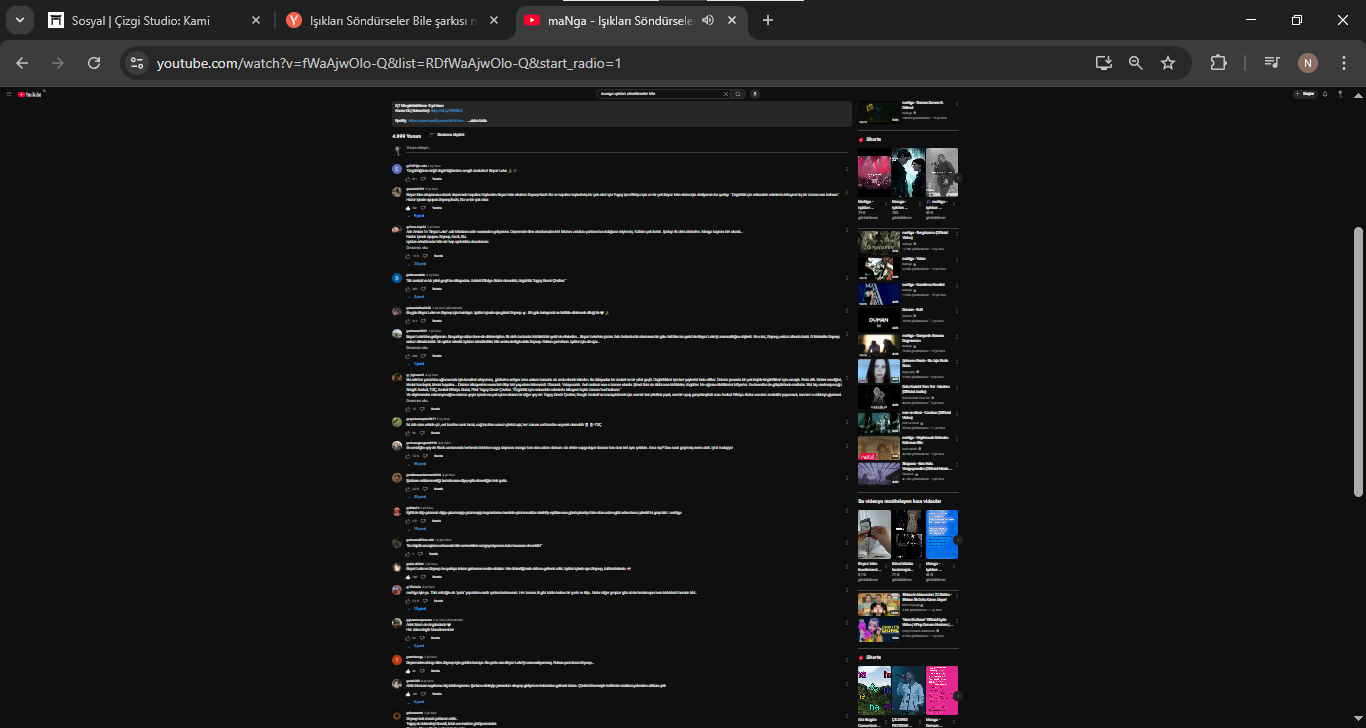This screenshot has height=728, width=1366.
Task: Open the Chrome extensions puzzle icon
Action: [x=1218, y=63]
